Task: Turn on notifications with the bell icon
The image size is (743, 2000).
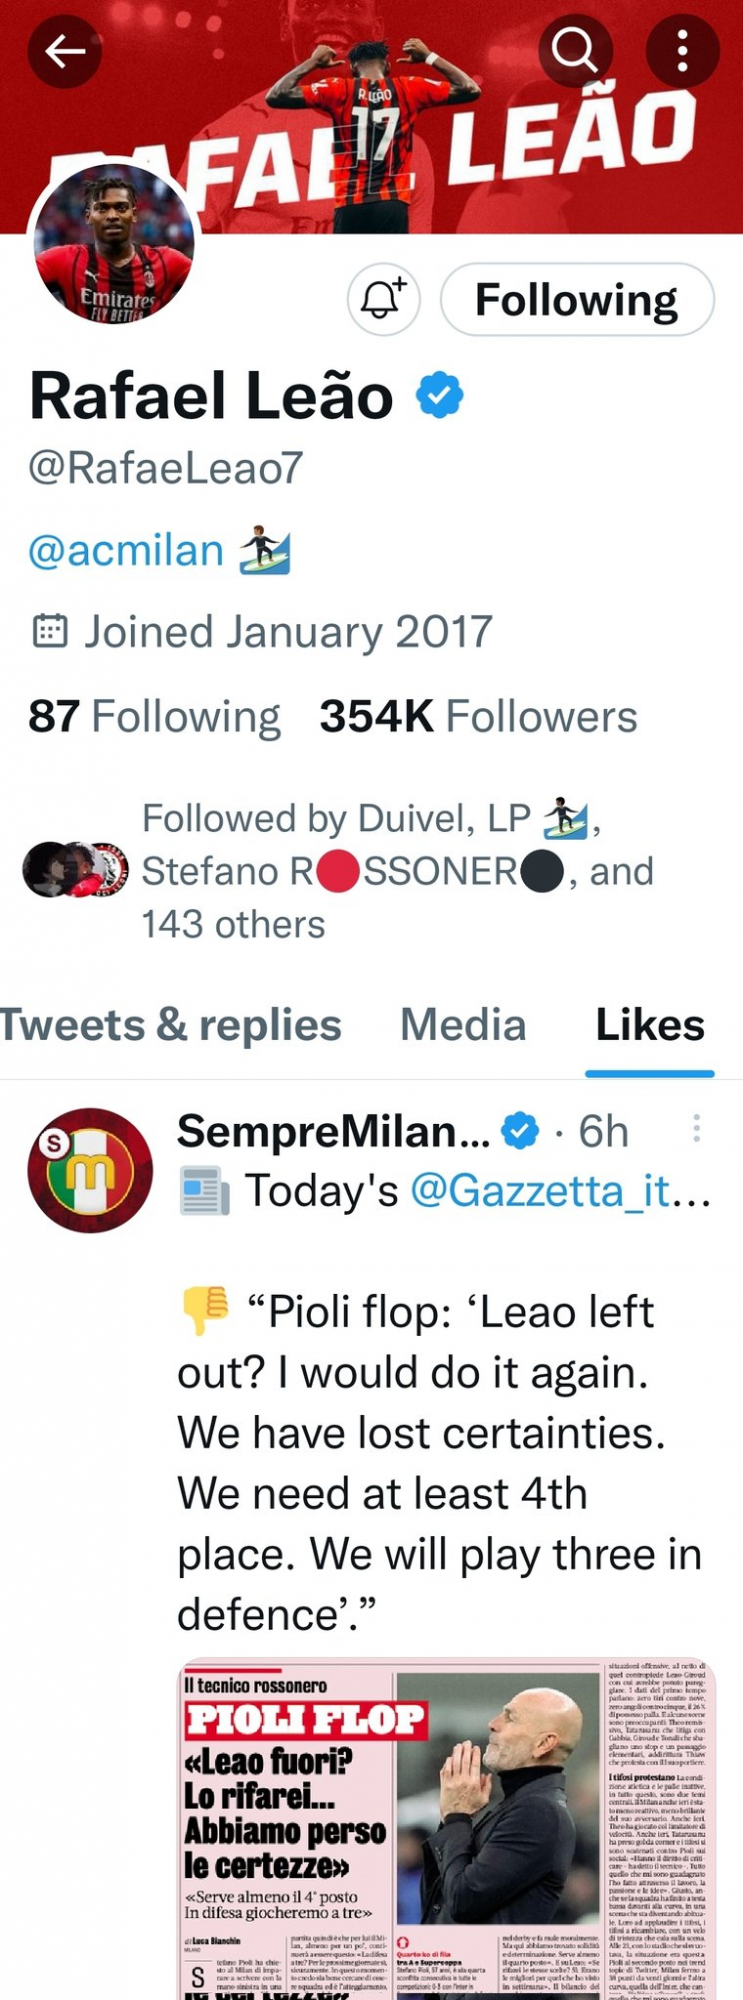Action: point(383,299)
